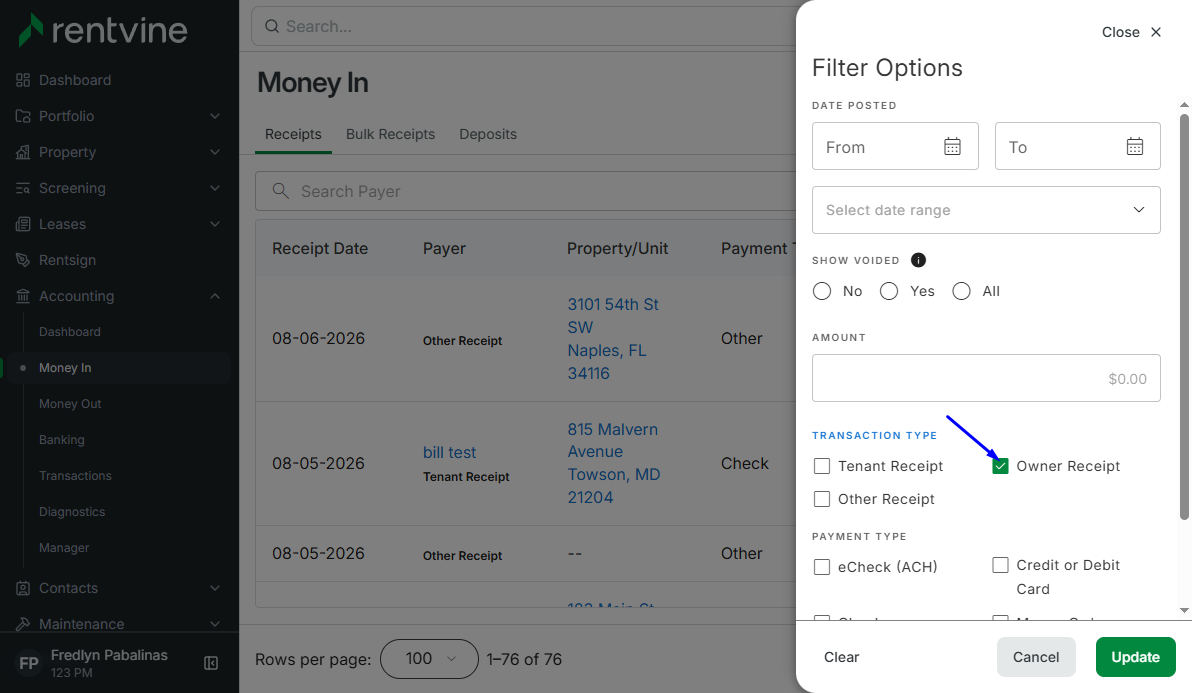This screenshot has width=1192, height=693.
Task: Open Manager in Accounting submenu
Action: tap(64, 548)
